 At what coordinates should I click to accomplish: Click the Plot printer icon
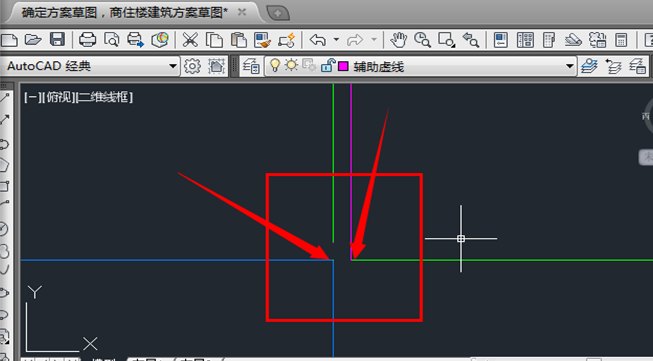click(x=87, y=40)
